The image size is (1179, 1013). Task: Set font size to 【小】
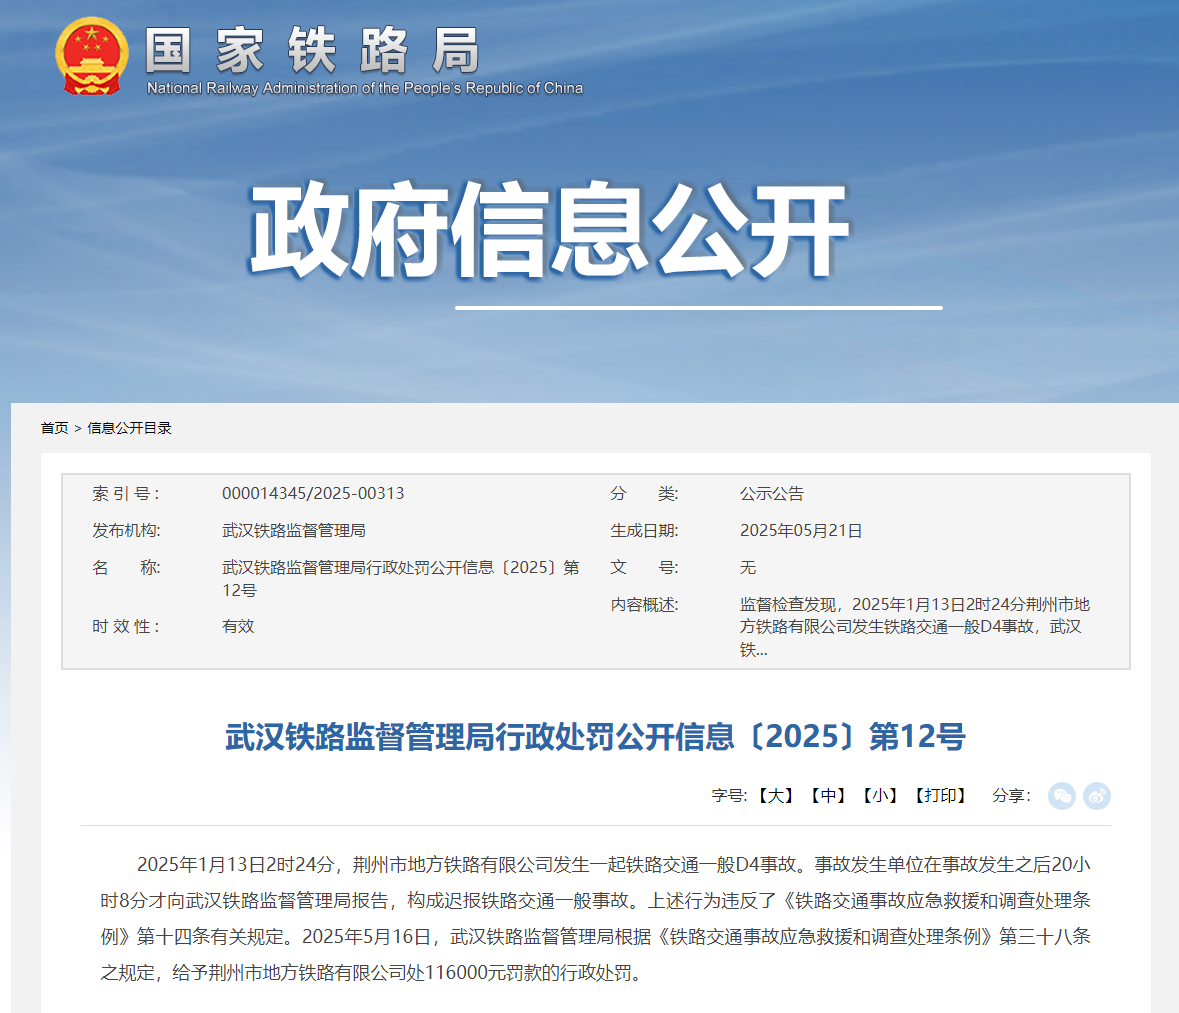(x=880, y=796)
